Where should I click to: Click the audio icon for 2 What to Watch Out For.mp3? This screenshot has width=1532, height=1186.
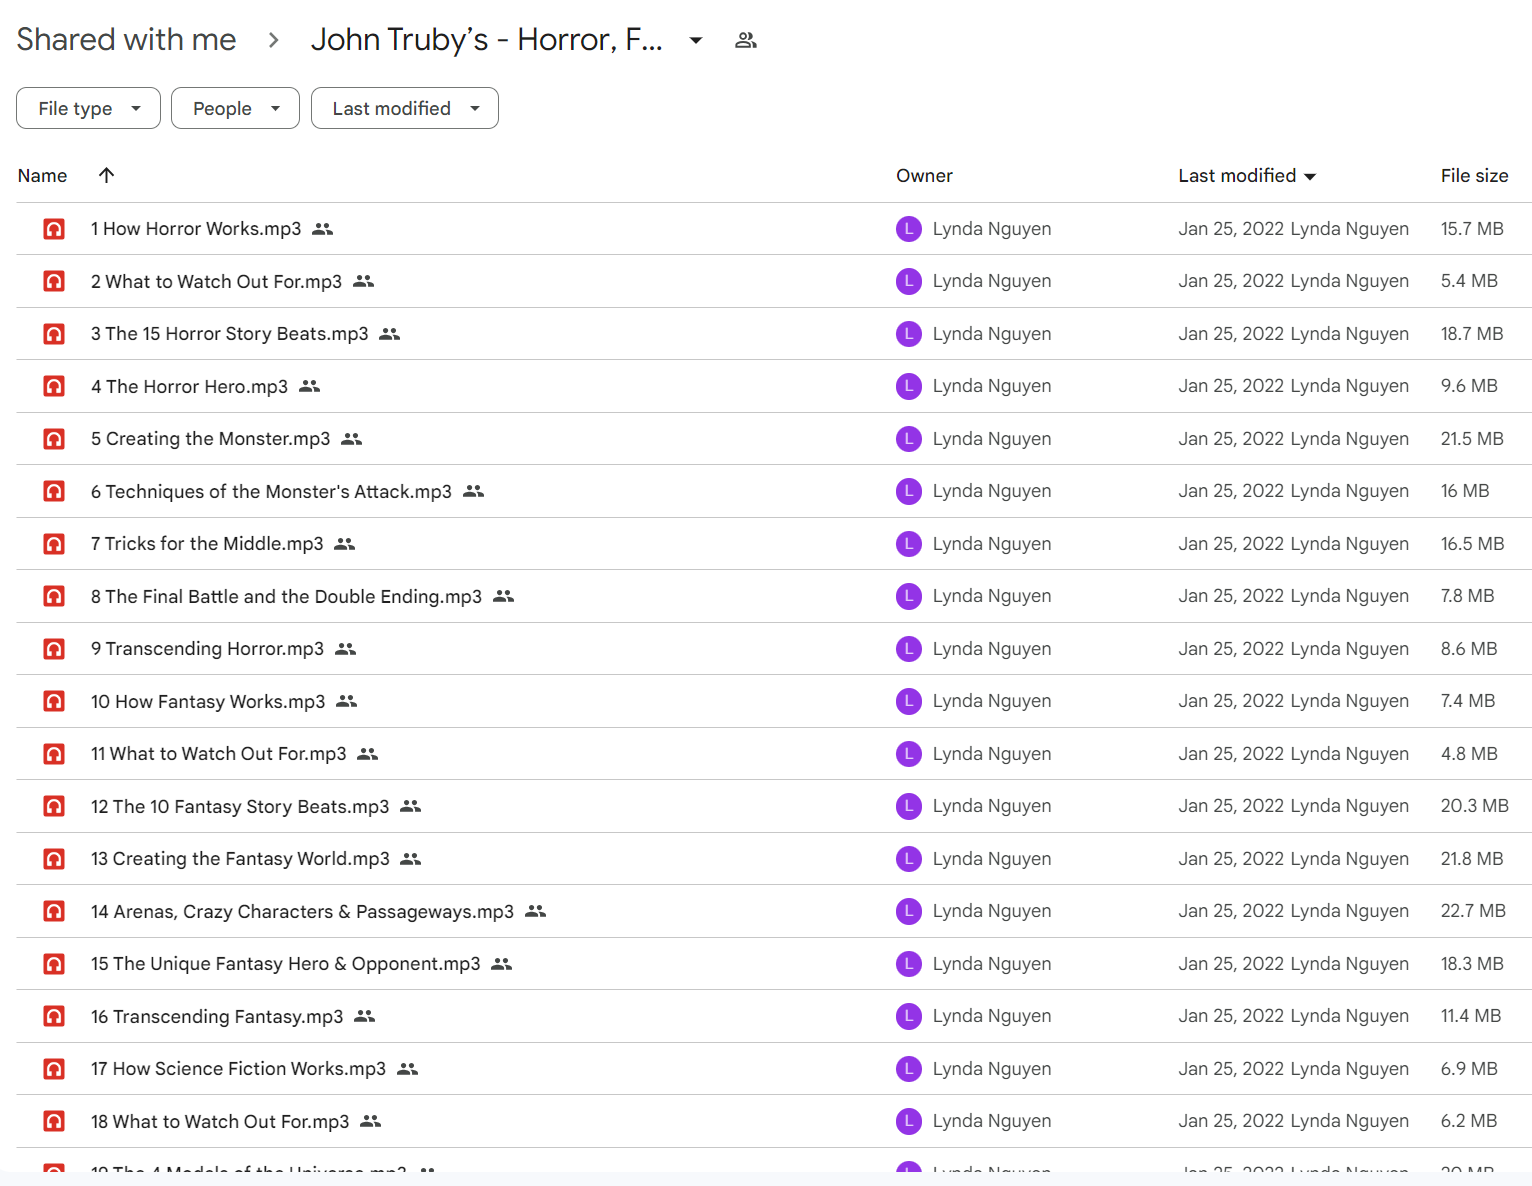coord(54,281)
